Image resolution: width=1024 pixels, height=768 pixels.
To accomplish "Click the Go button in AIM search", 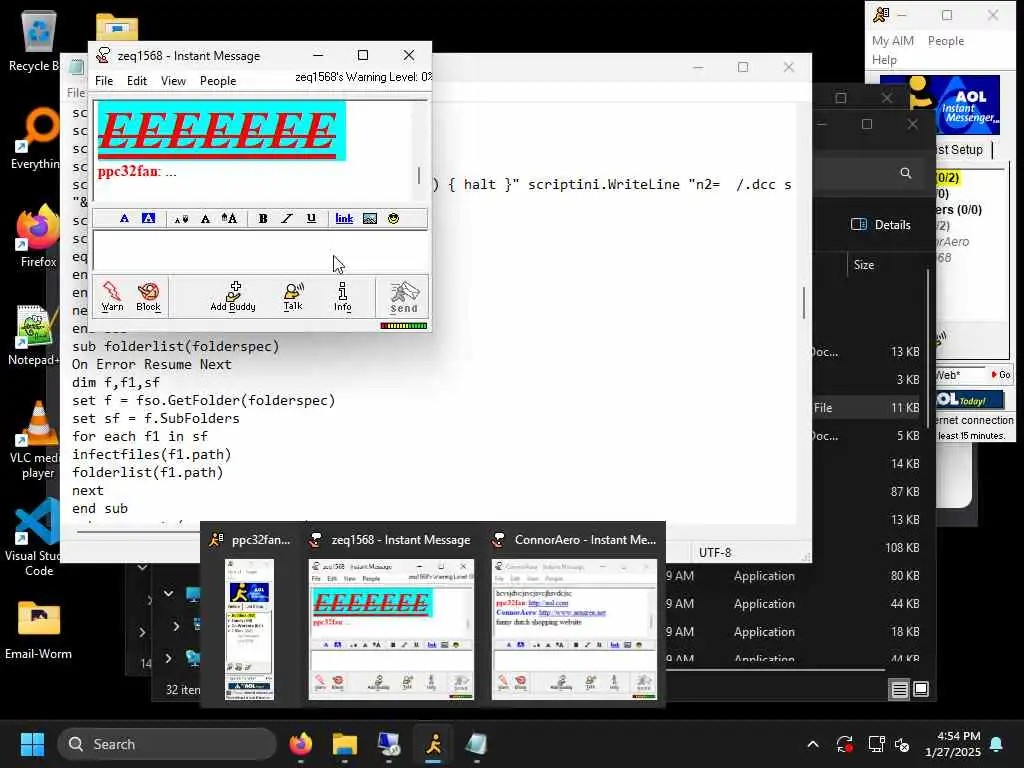I will tap(1001, 375).
